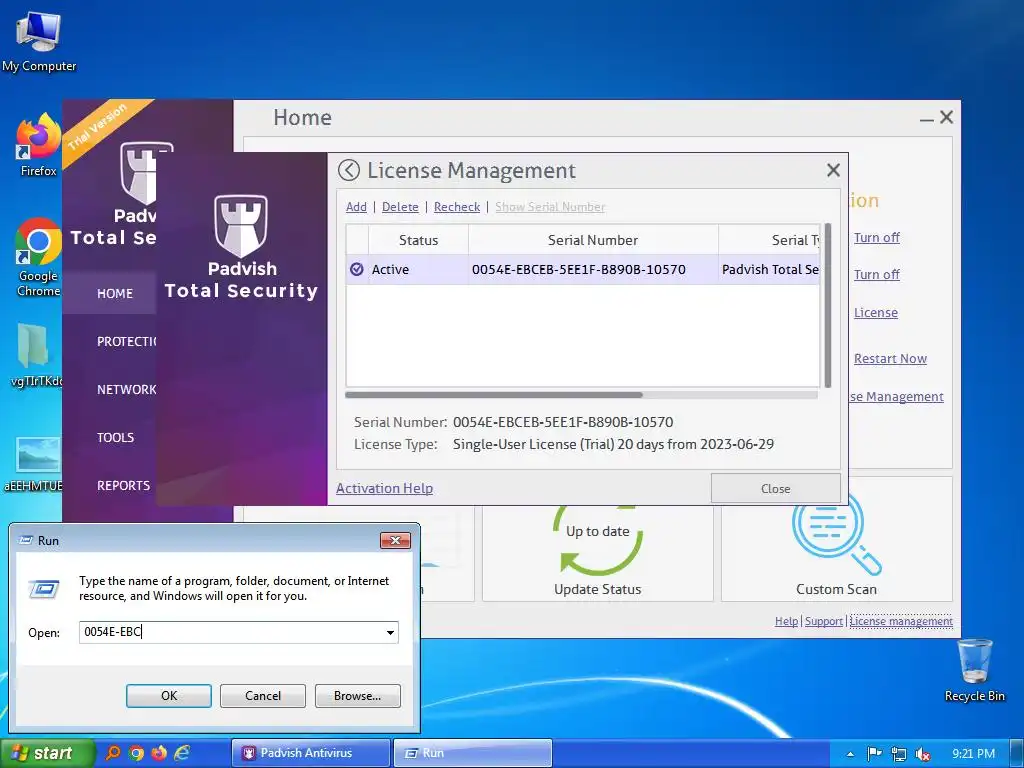Image resolution: width=1024 pixels, height=768 pixels.
Task: Open the TOOLS section in sidebar
Action: (x=116, y=438)
